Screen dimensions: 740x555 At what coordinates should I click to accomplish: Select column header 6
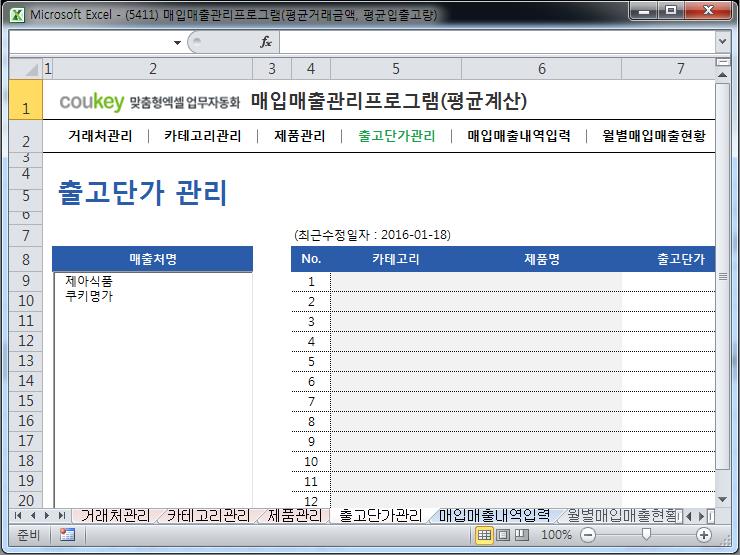pyautogui.click(x=542, y=69)
